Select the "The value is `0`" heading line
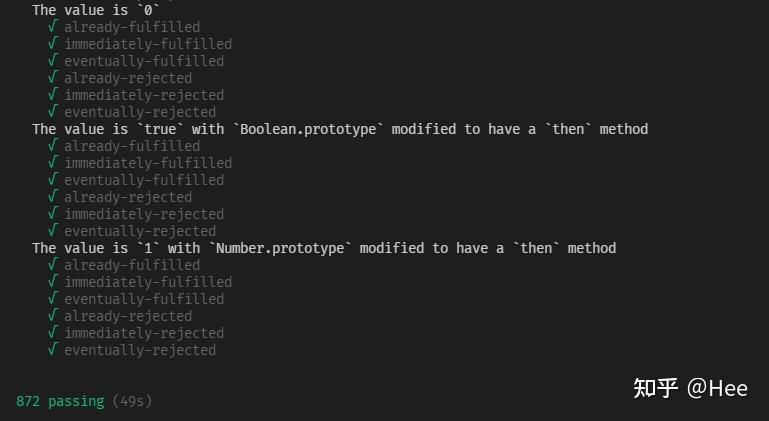The width and height of the screenshot is (769, 421). click(x=96, y=10)
